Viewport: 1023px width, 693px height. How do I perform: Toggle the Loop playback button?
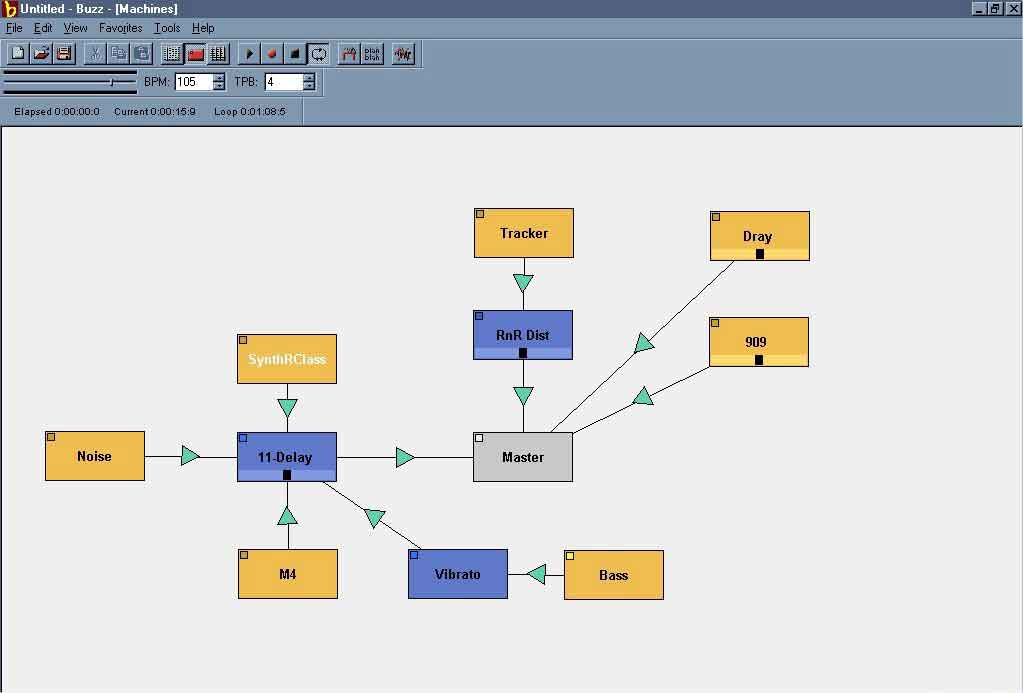click(318, 53)
